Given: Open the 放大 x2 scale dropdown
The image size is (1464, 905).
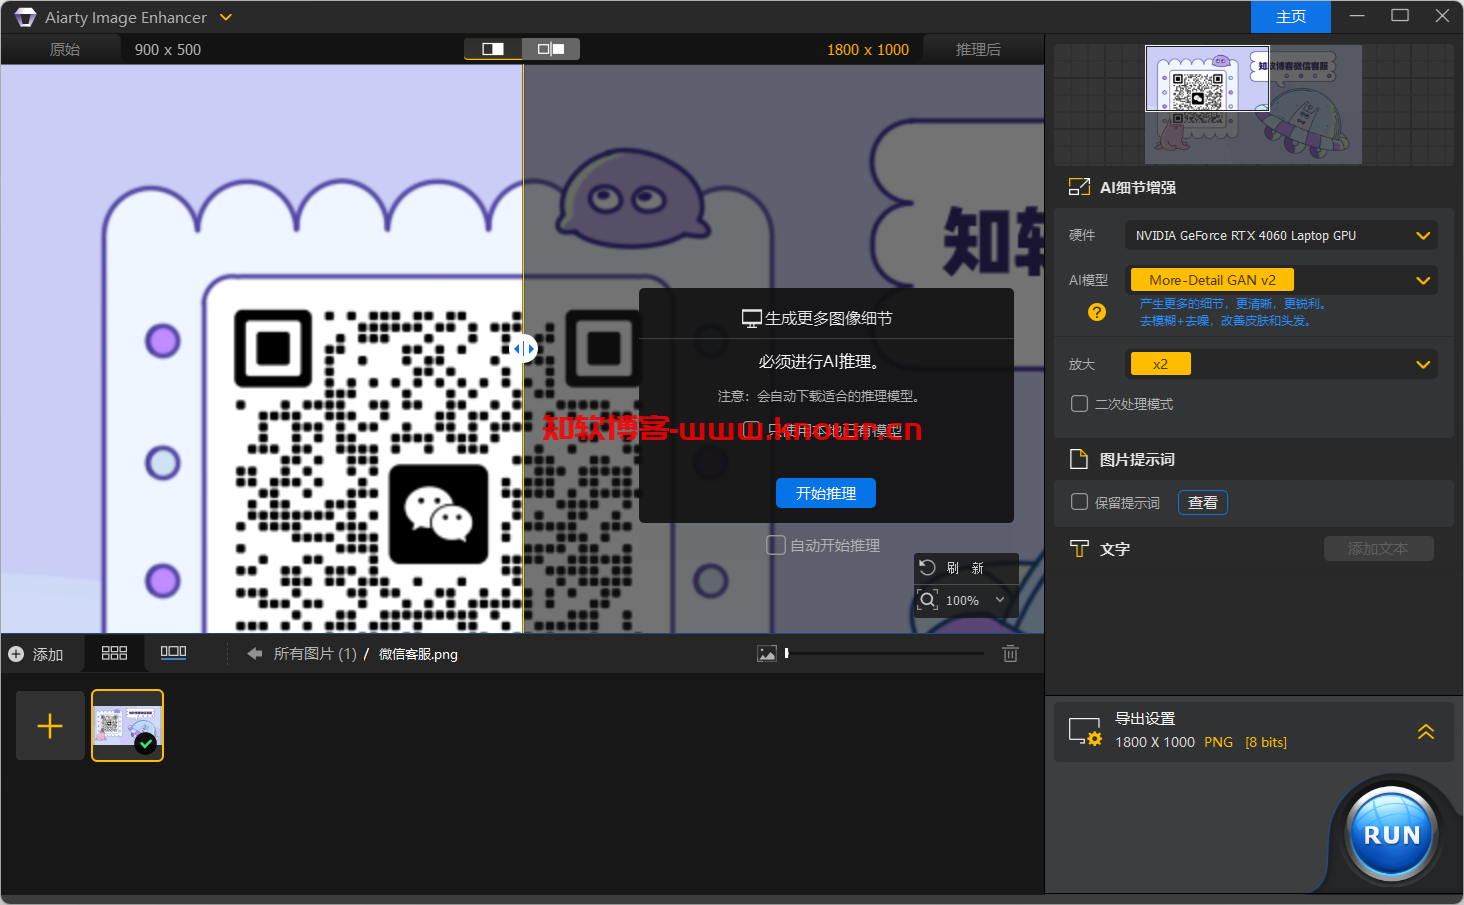Looking at the screenshot, I should coord(1281,364).
